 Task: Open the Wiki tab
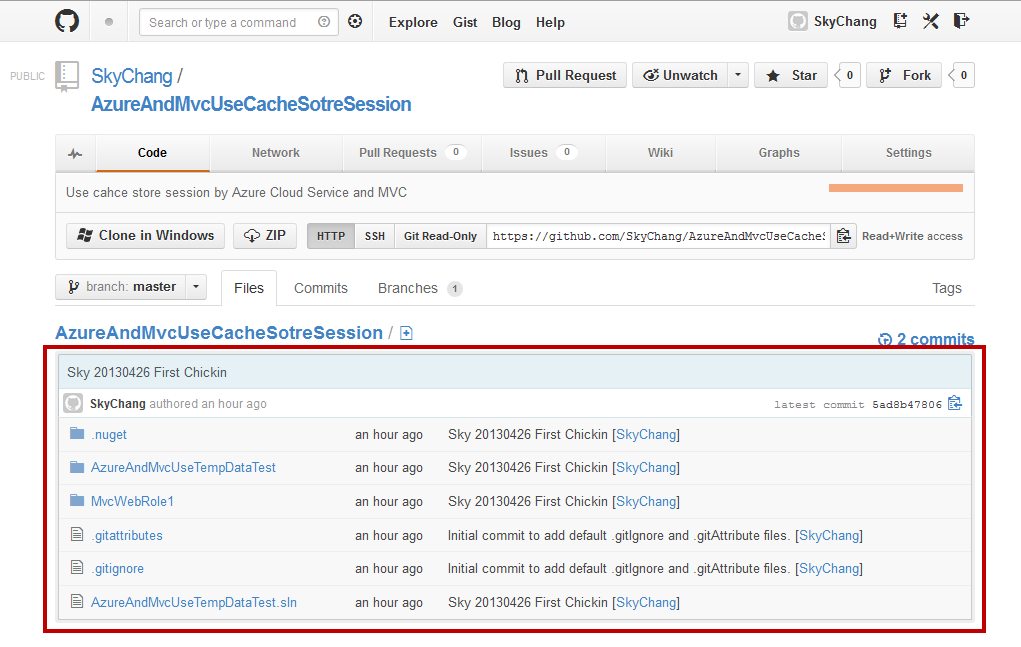point(660,153)
